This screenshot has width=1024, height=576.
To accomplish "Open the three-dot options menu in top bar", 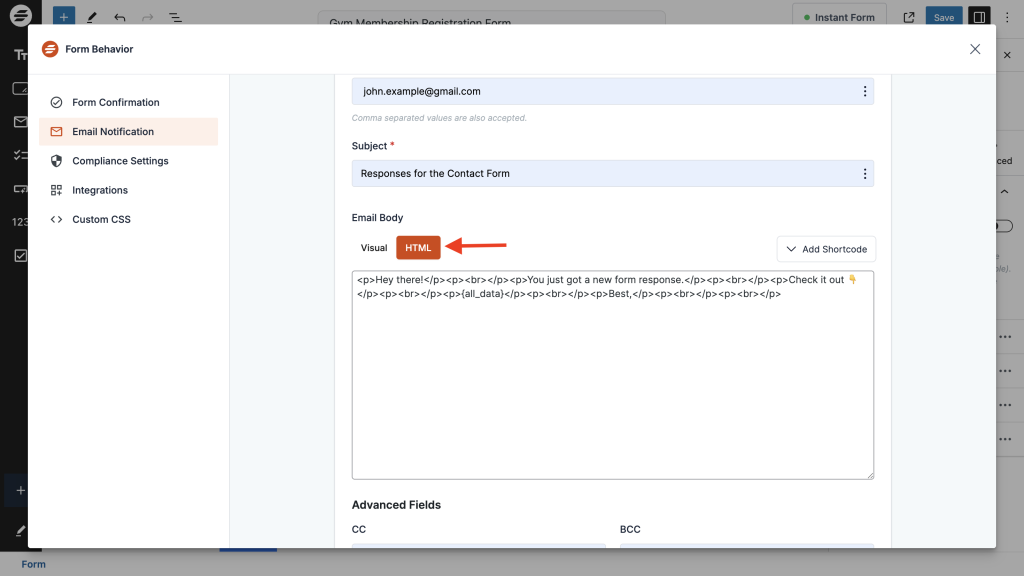I will [1007, 17].
